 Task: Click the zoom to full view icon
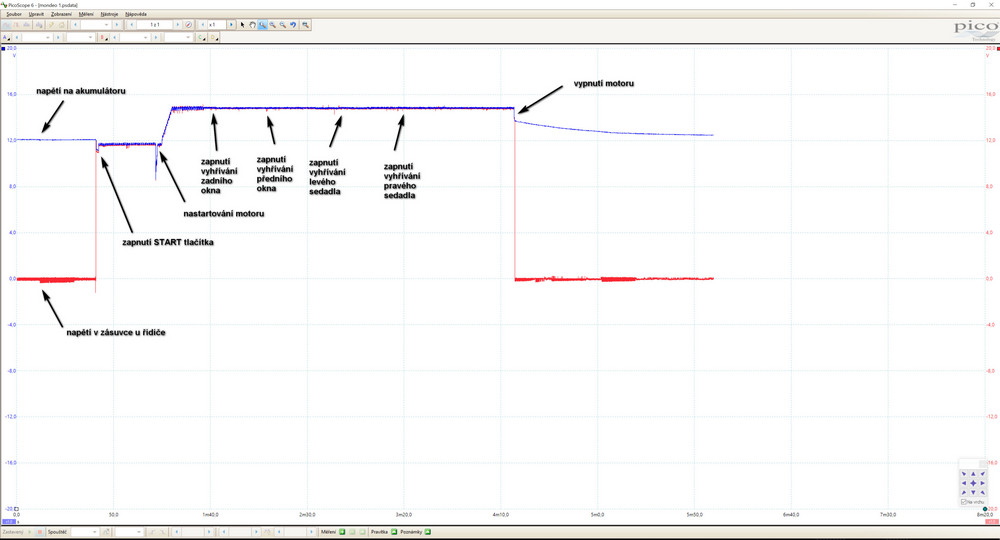pos(305,24)
